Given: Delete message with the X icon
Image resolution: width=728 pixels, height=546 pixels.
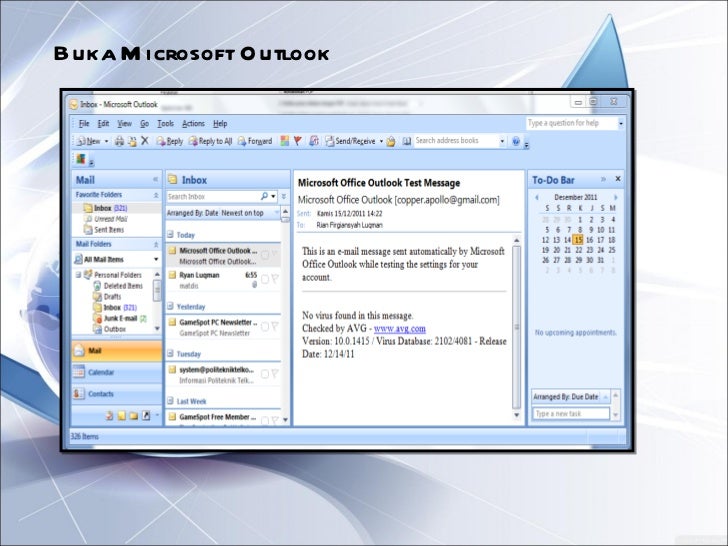Looking at the screenshot, I should tap(145, 141).
